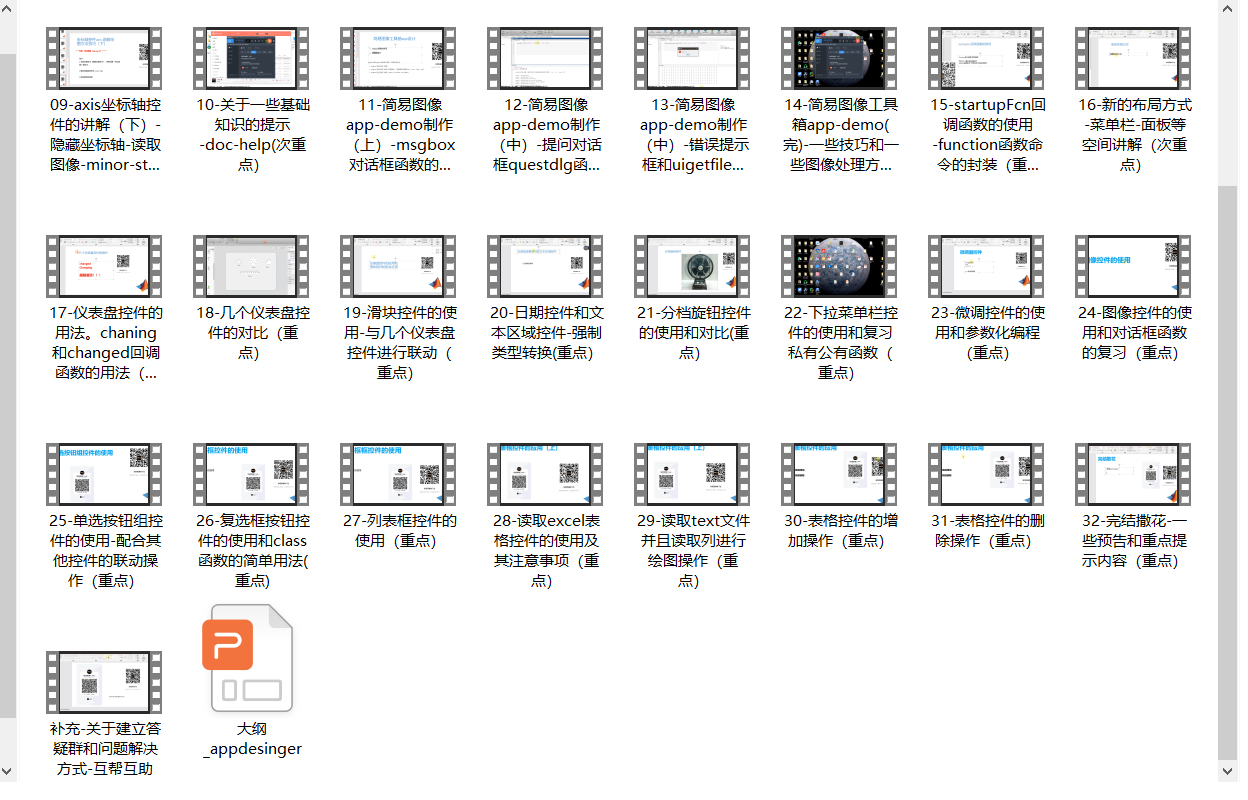This screenshot has height=800, width=1248.
Task: Click file name 大纲_appdesinger
Action: click(x=251, y=738)
